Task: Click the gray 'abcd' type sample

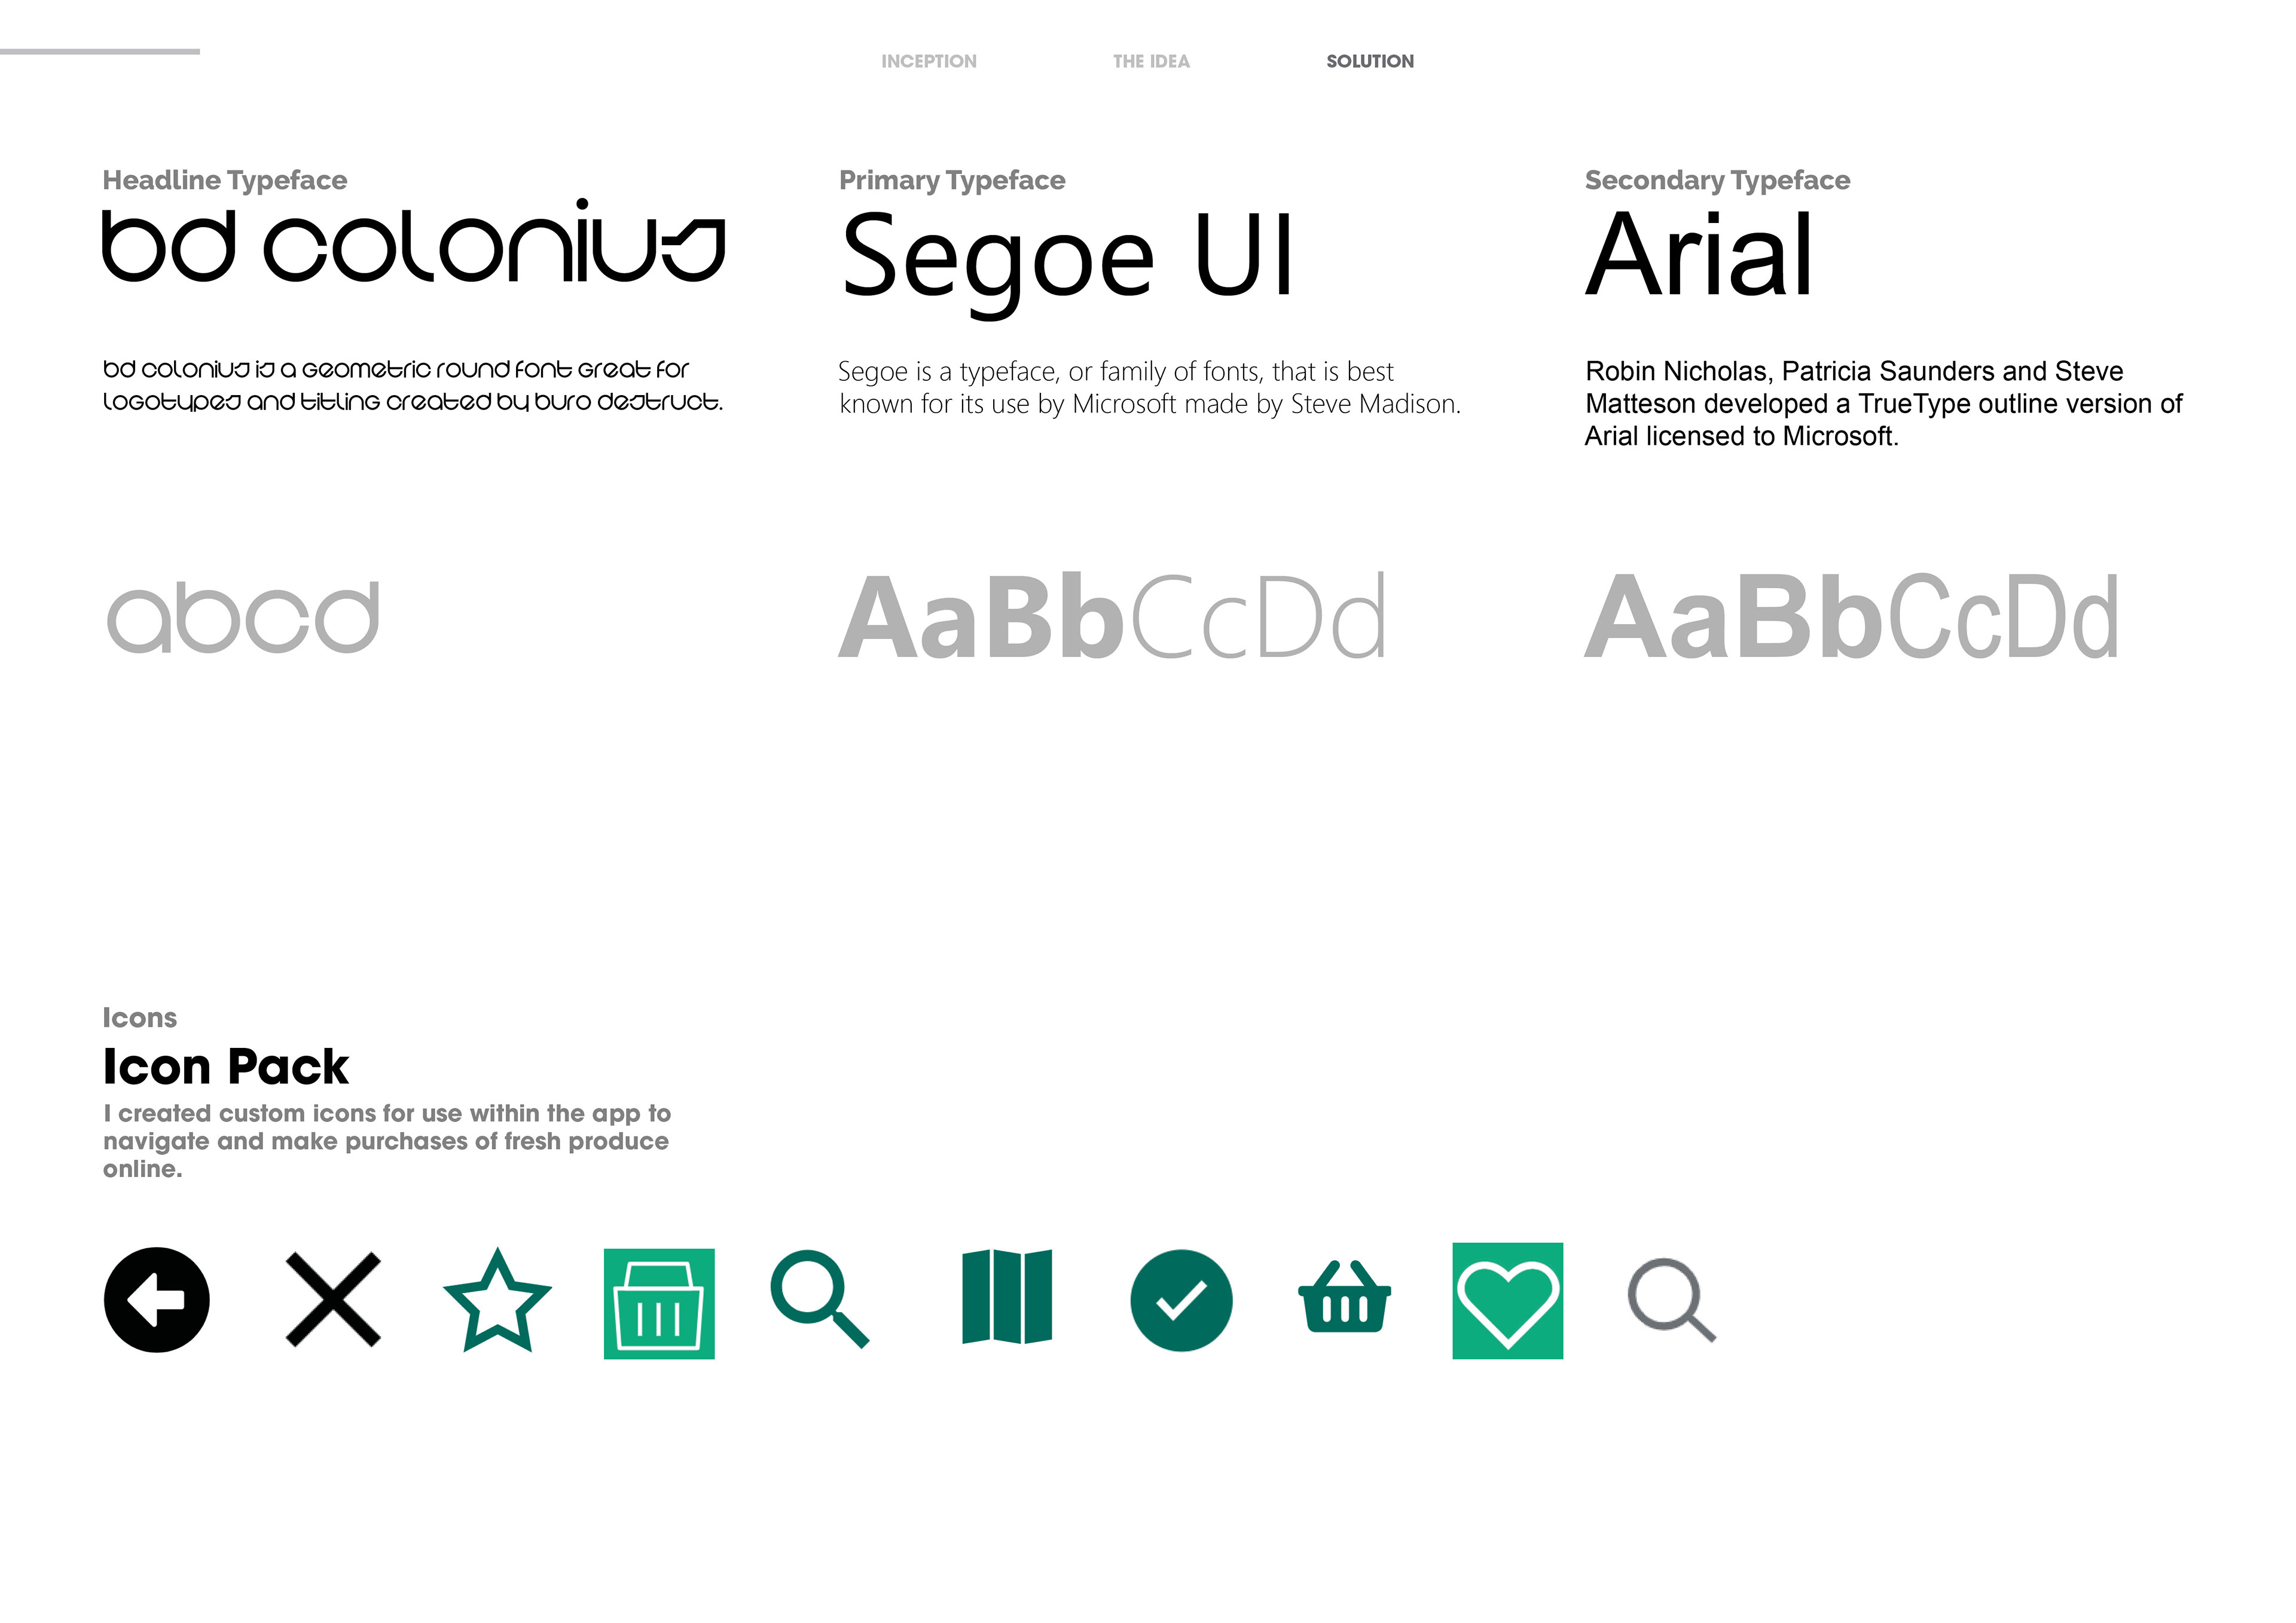Action: pyautogui.click(x=243, y=617)
